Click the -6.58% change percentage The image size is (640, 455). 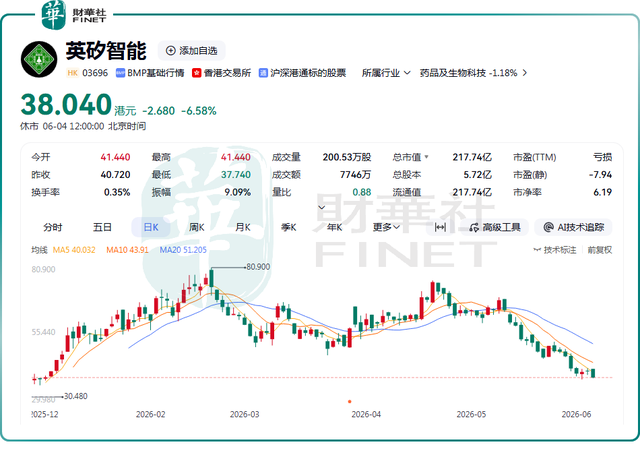[199, 111]
